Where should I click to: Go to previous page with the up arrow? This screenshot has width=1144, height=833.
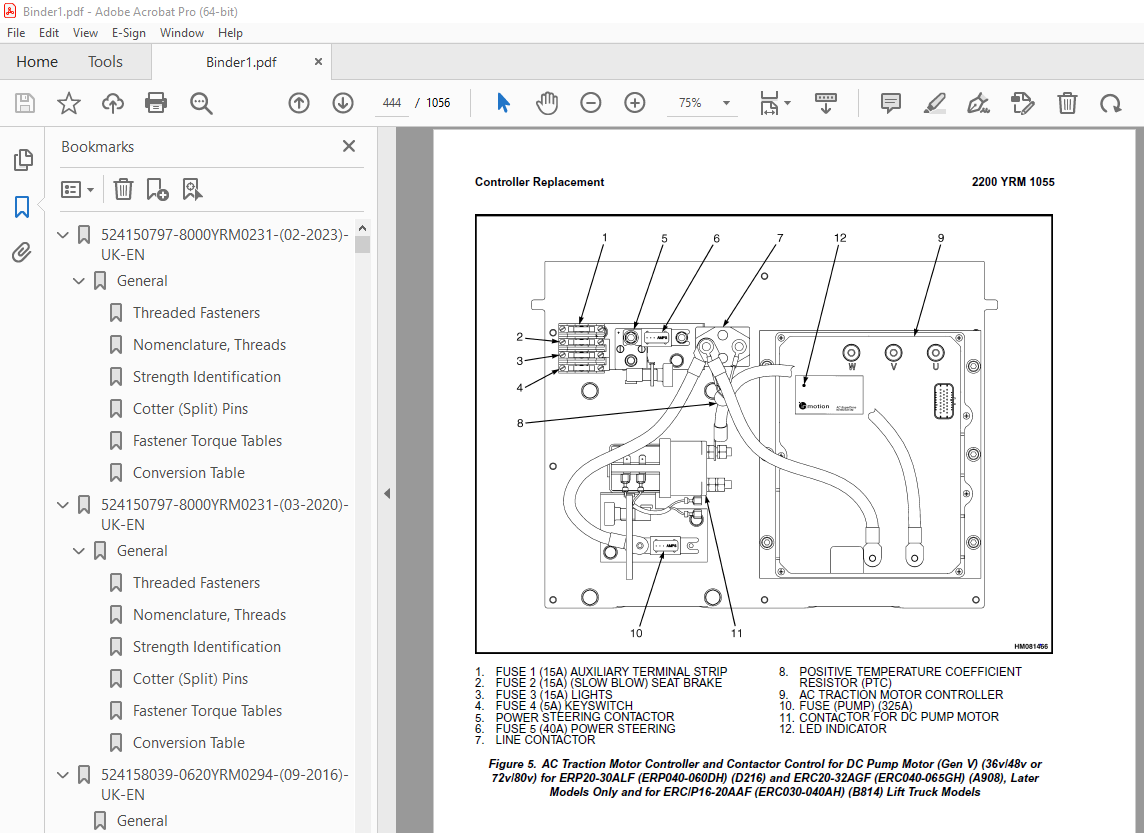(299, 103)
